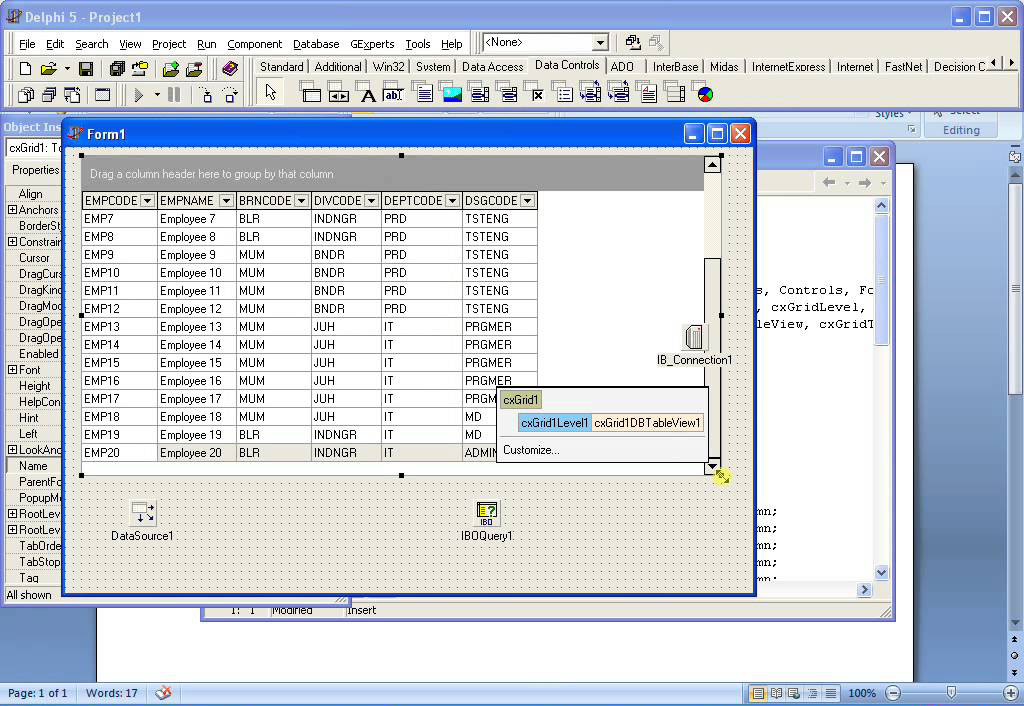1024x706 pixels.
Task: Click the cxGrid1Level1 button in popup
Action: point(555,423)
